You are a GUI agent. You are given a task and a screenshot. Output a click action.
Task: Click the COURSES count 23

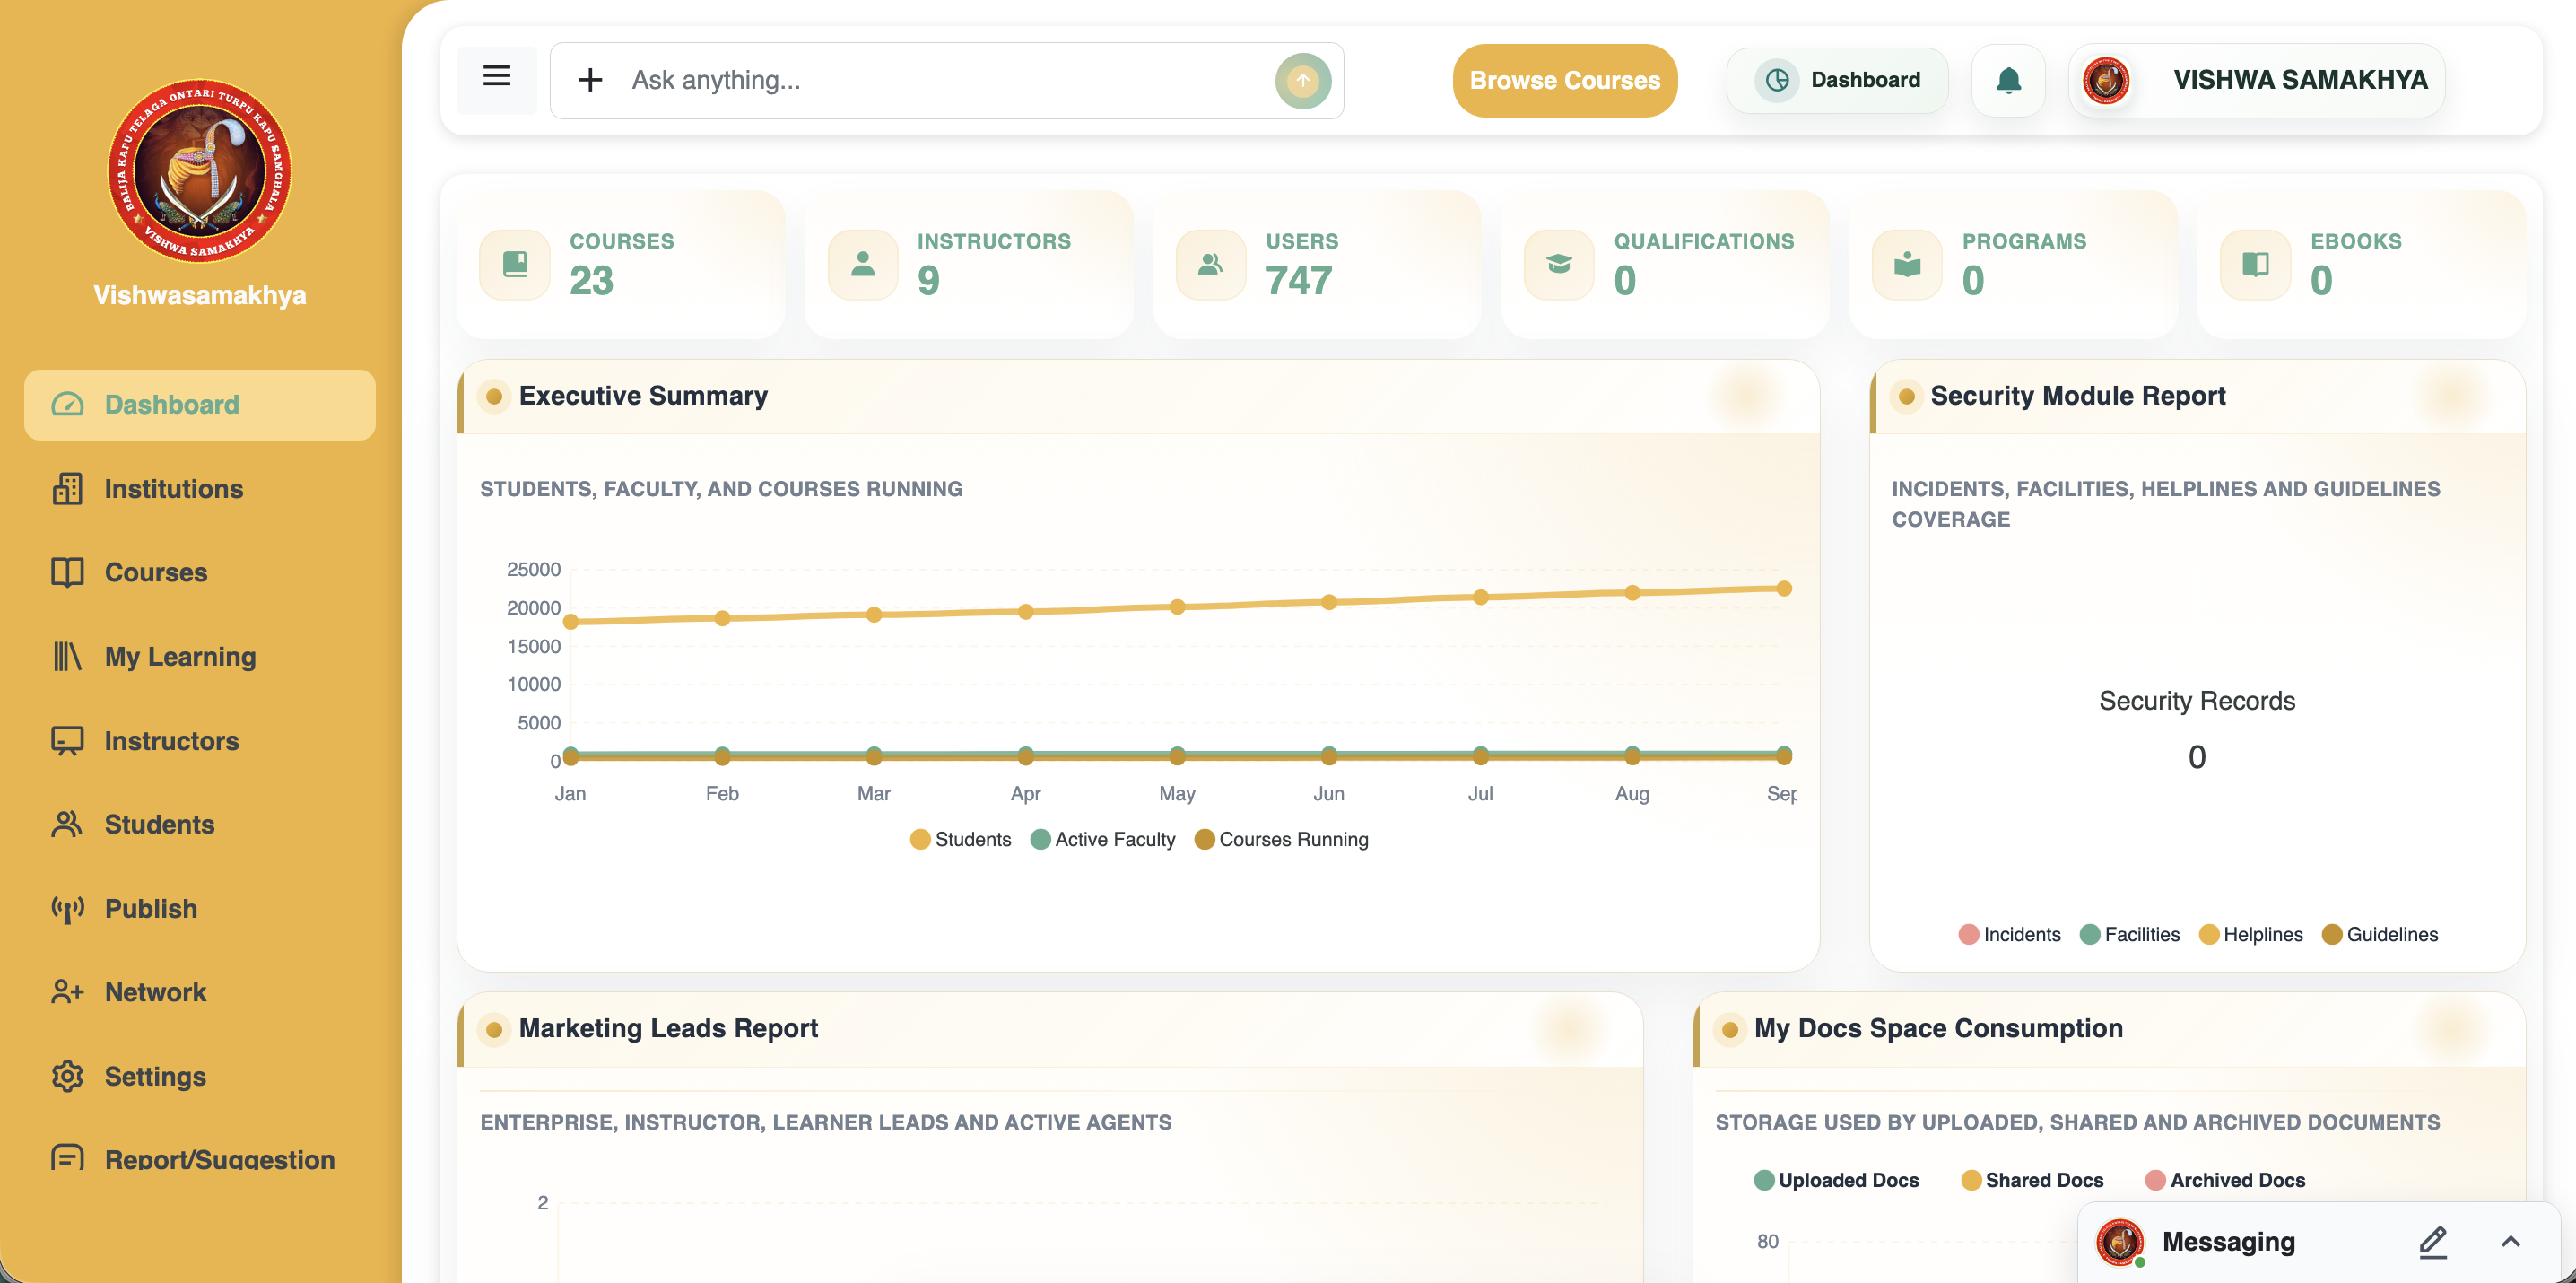point(591,280)
